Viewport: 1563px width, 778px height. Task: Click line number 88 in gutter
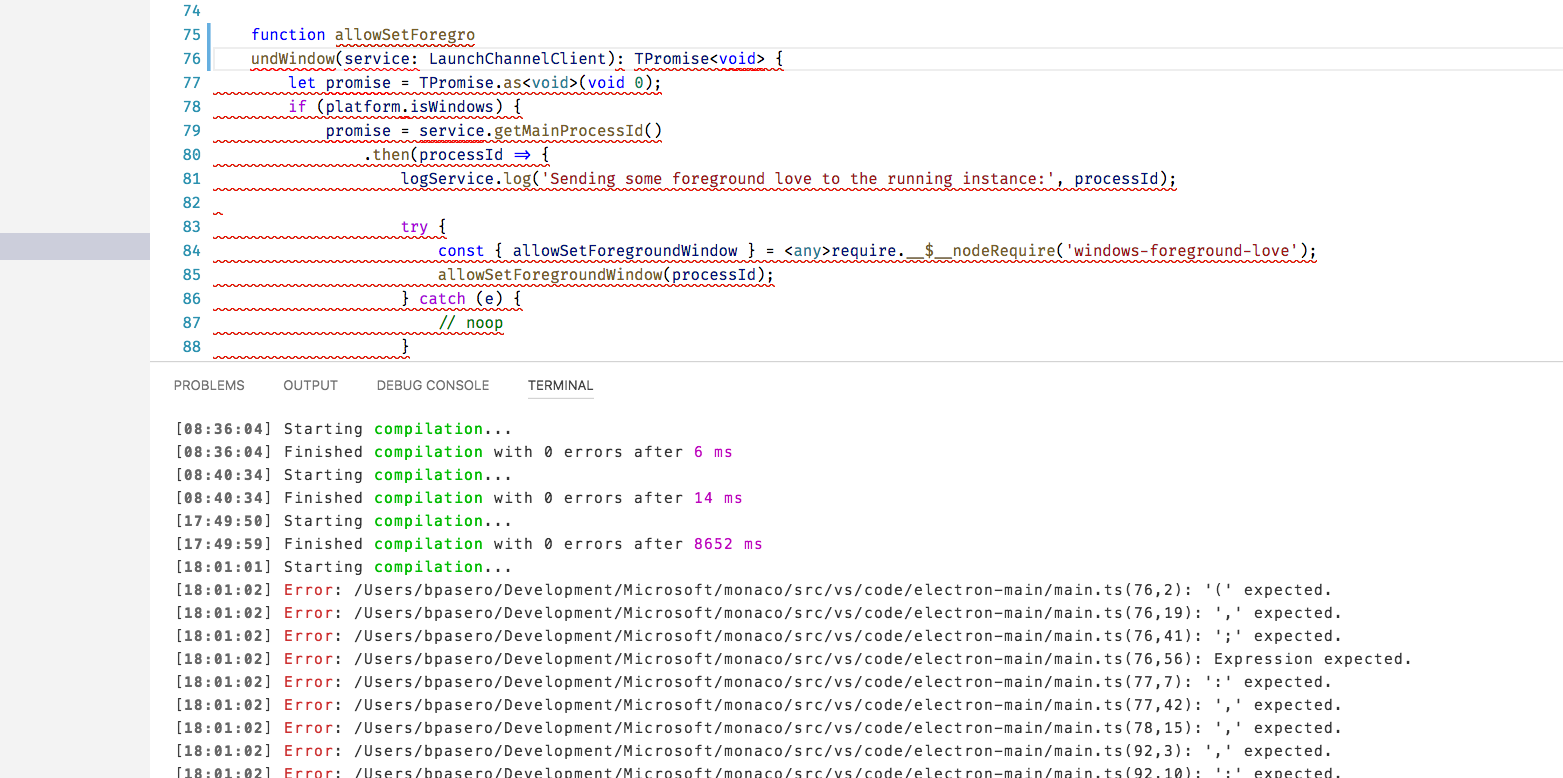pyautogui.click(x=192, y=347)
